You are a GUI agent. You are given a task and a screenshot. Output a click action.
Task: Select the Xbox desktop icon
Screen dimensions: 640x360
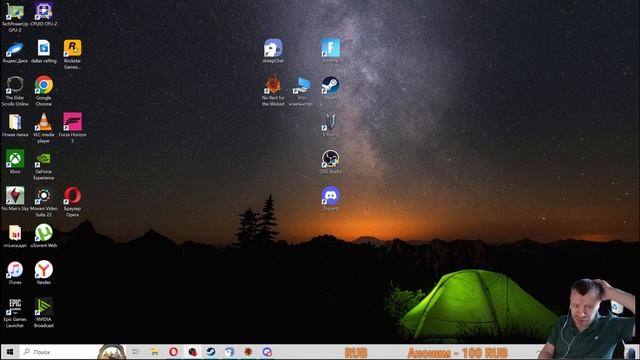(15, 162)
